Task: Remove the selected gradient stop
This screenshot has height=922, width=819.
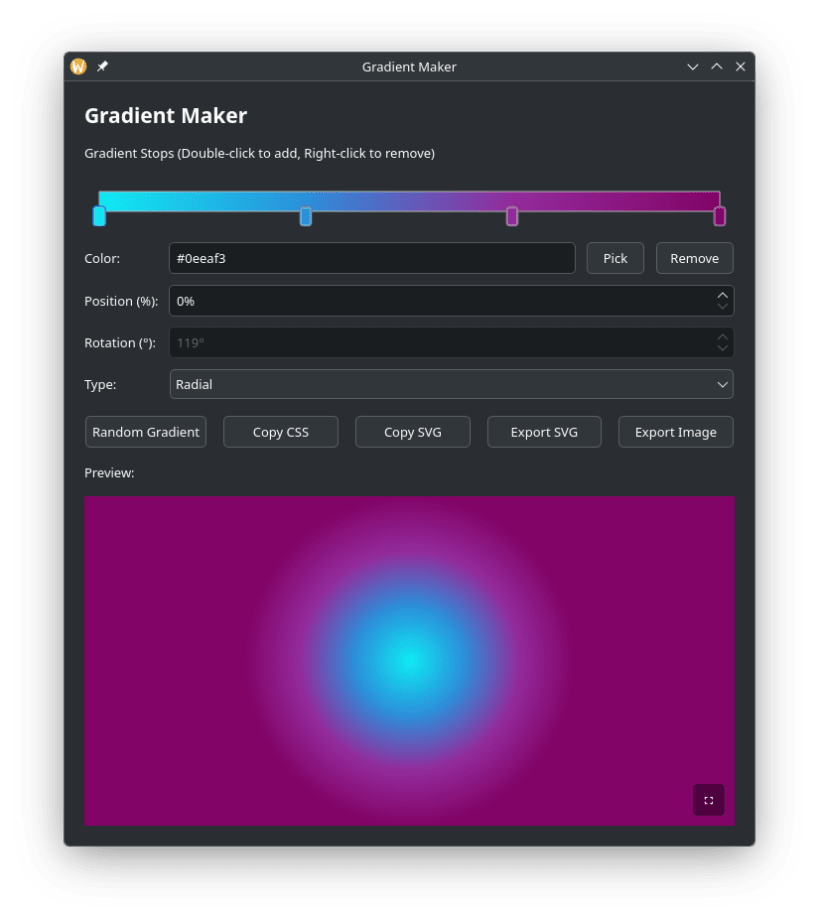Action: [694, 257]
